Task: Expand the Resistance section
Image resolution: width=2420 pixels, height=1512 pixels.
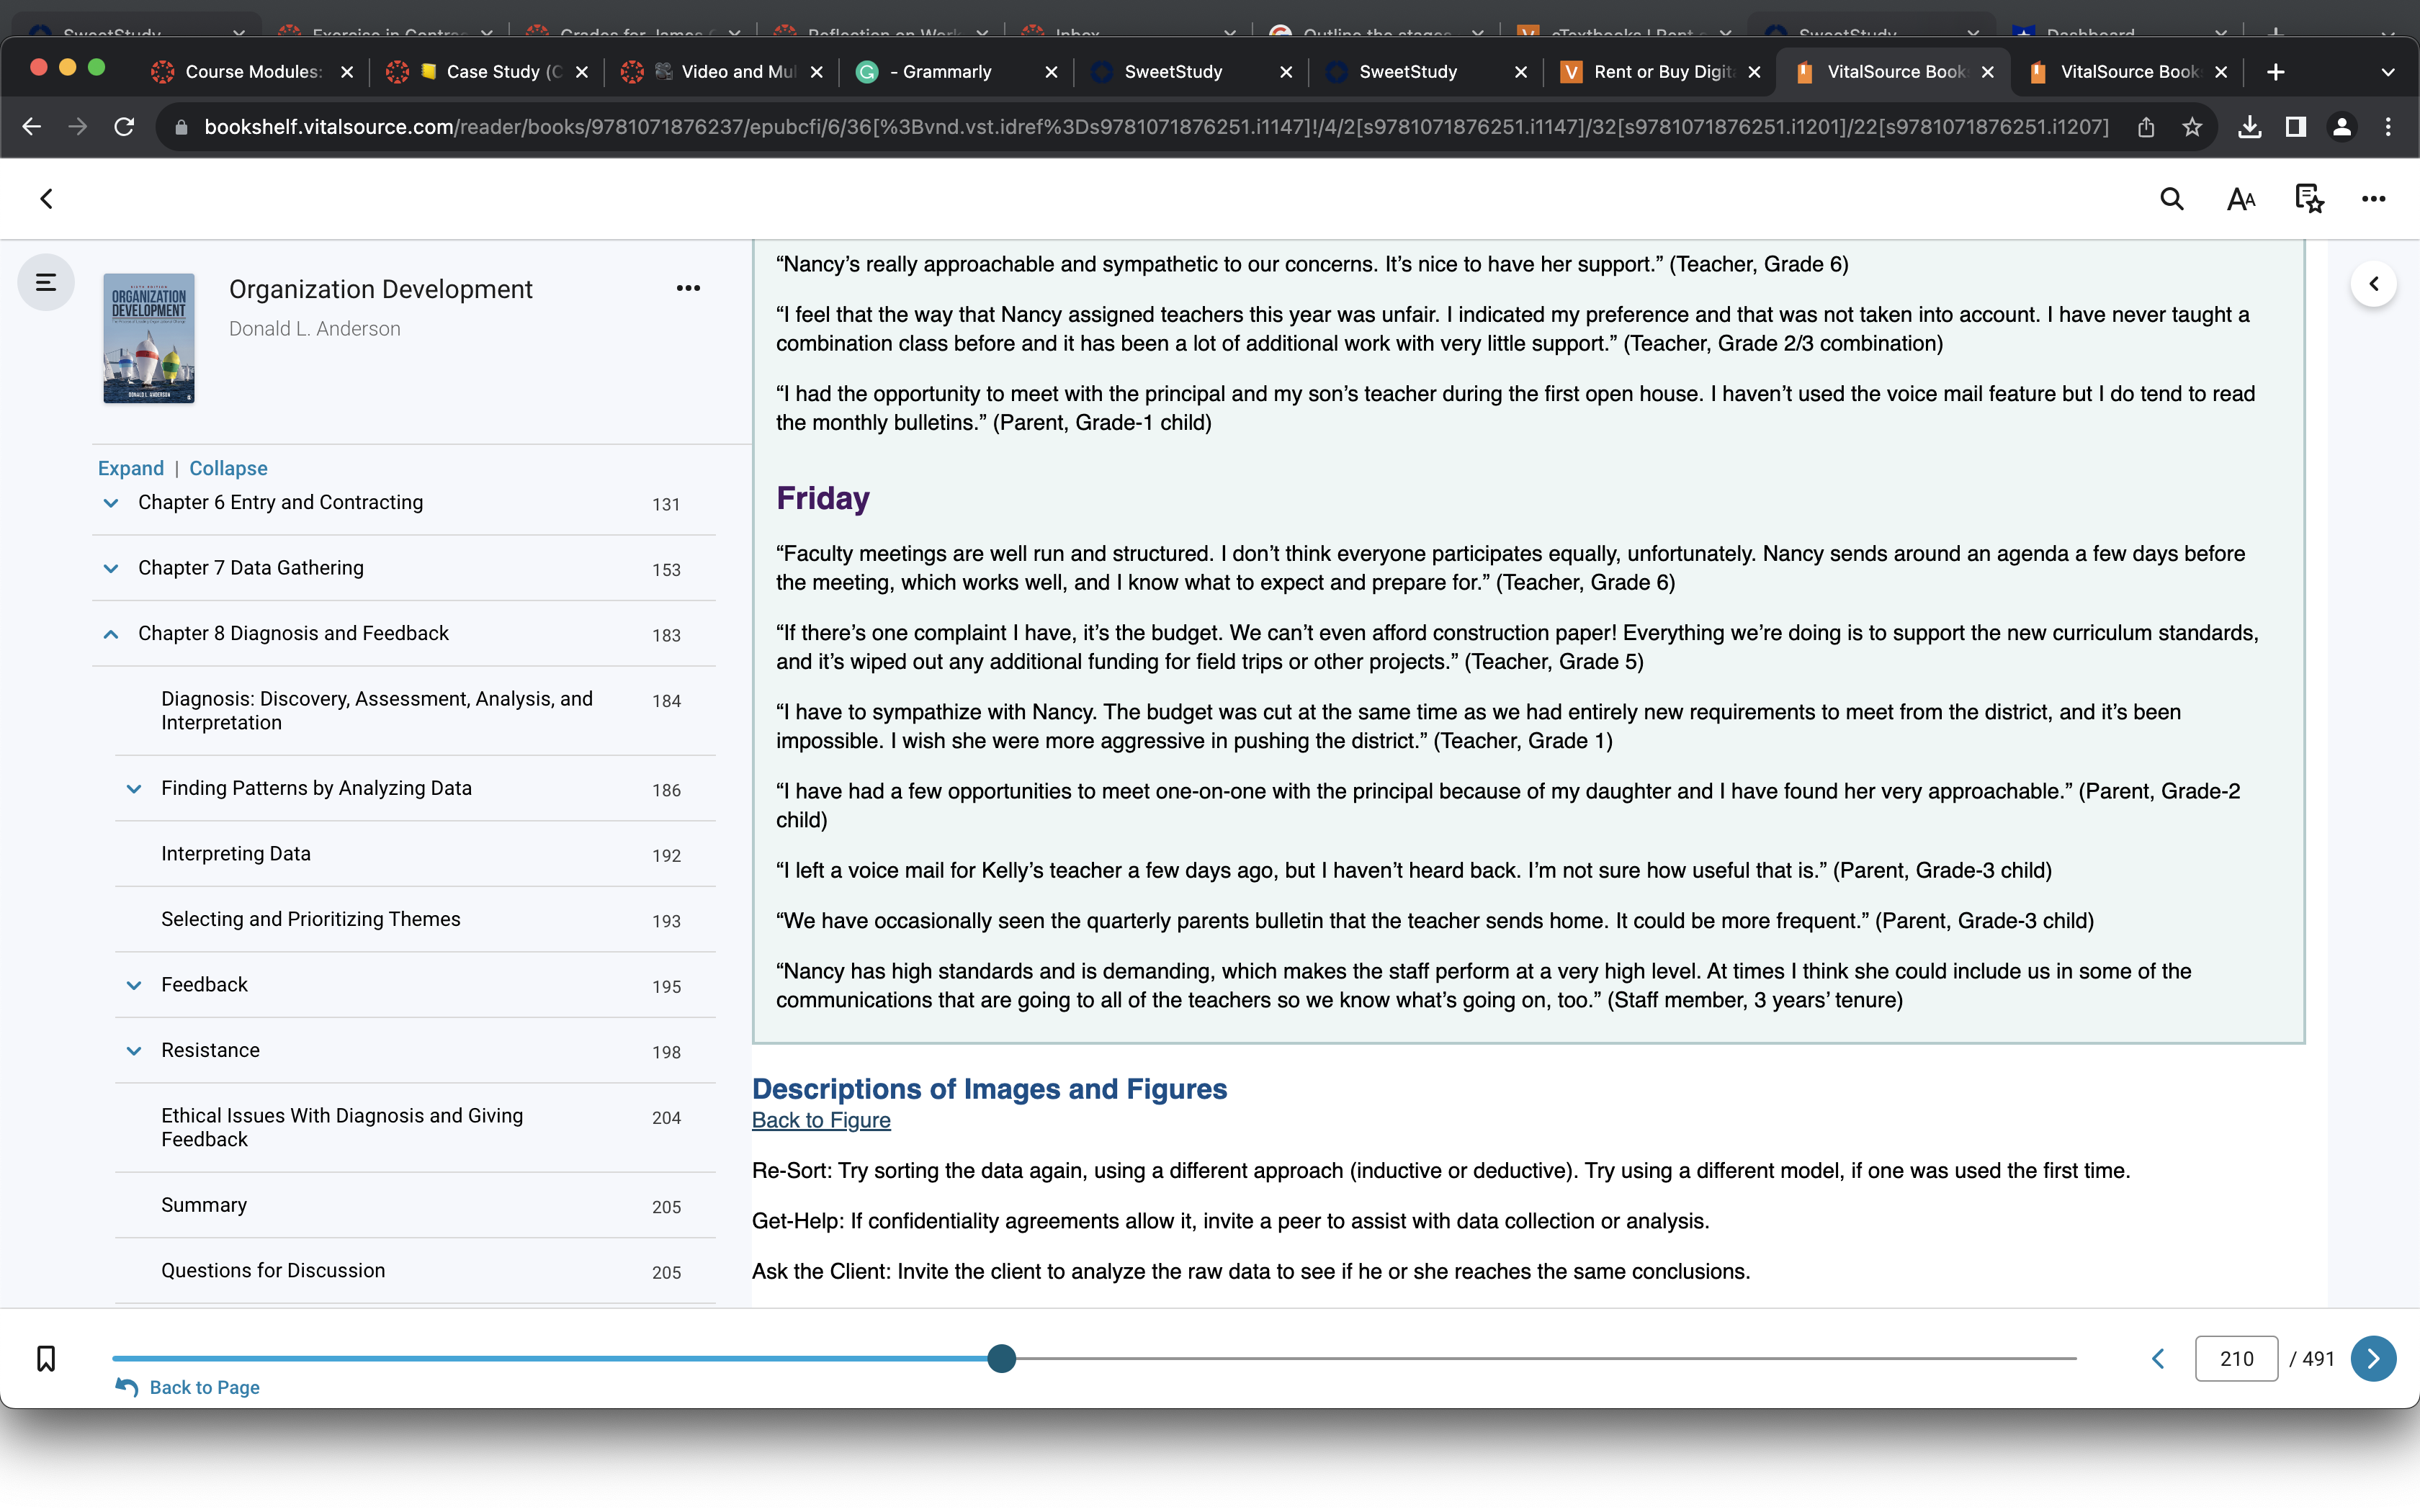Action: coord(134,1050)
